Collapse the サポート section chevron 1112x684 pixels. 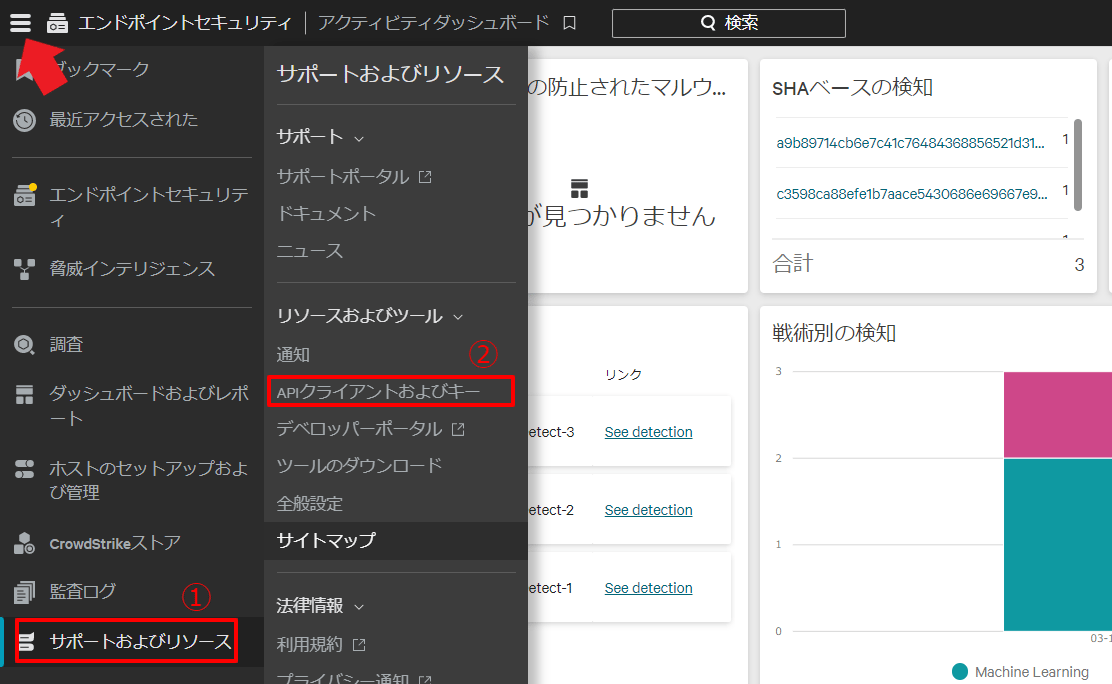[x=359, y=138]
